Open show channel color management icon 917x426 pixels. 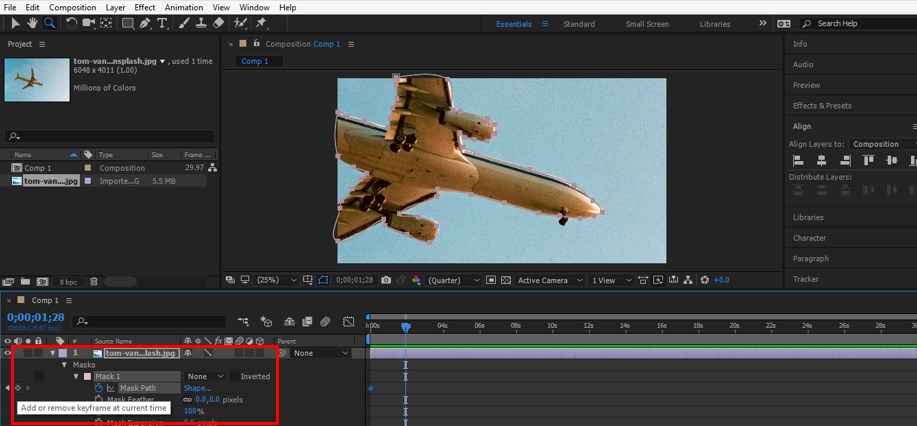[416, 280]
